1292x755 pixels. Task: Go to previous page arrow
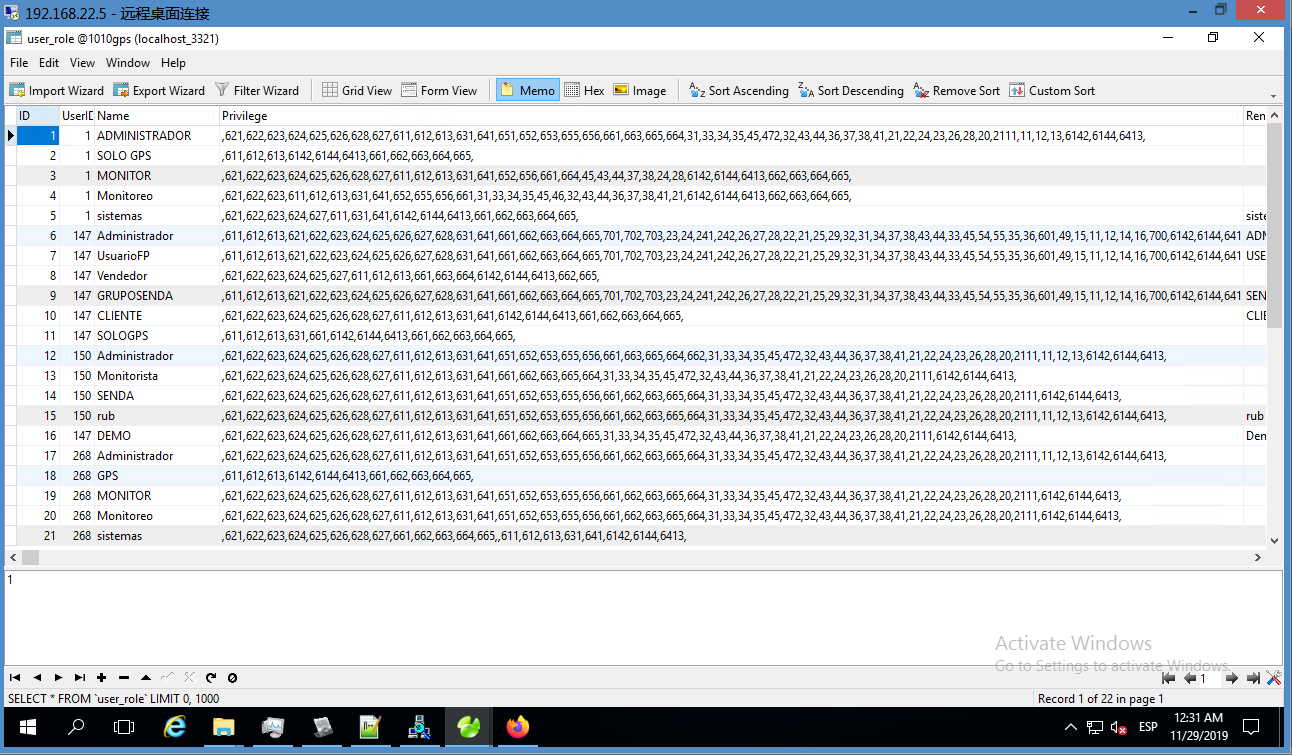[x=1190, y=678]
